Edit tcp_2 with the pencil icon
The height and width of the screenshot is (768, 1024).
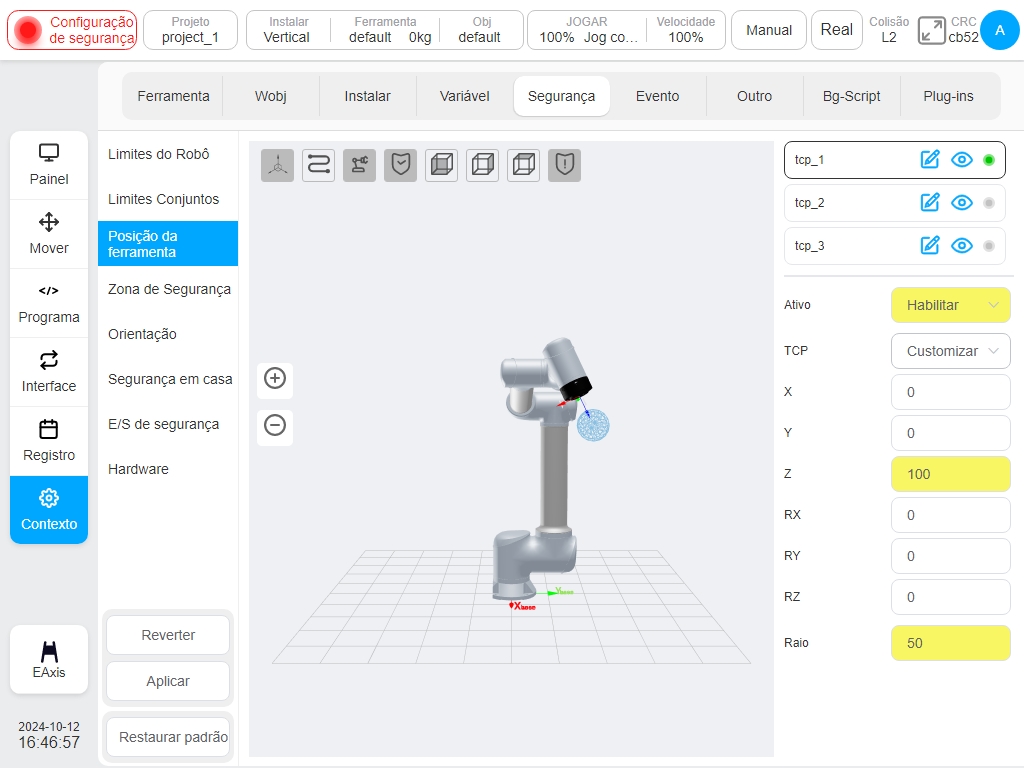pyautogui.click(x=929, y=202)
